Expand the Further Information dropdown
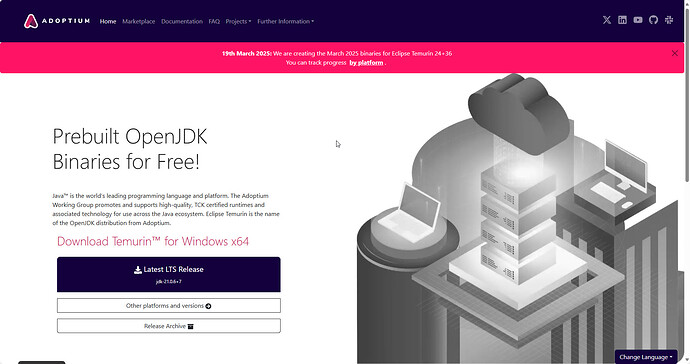This screenshot has width=690, height=364. point(286,21)
